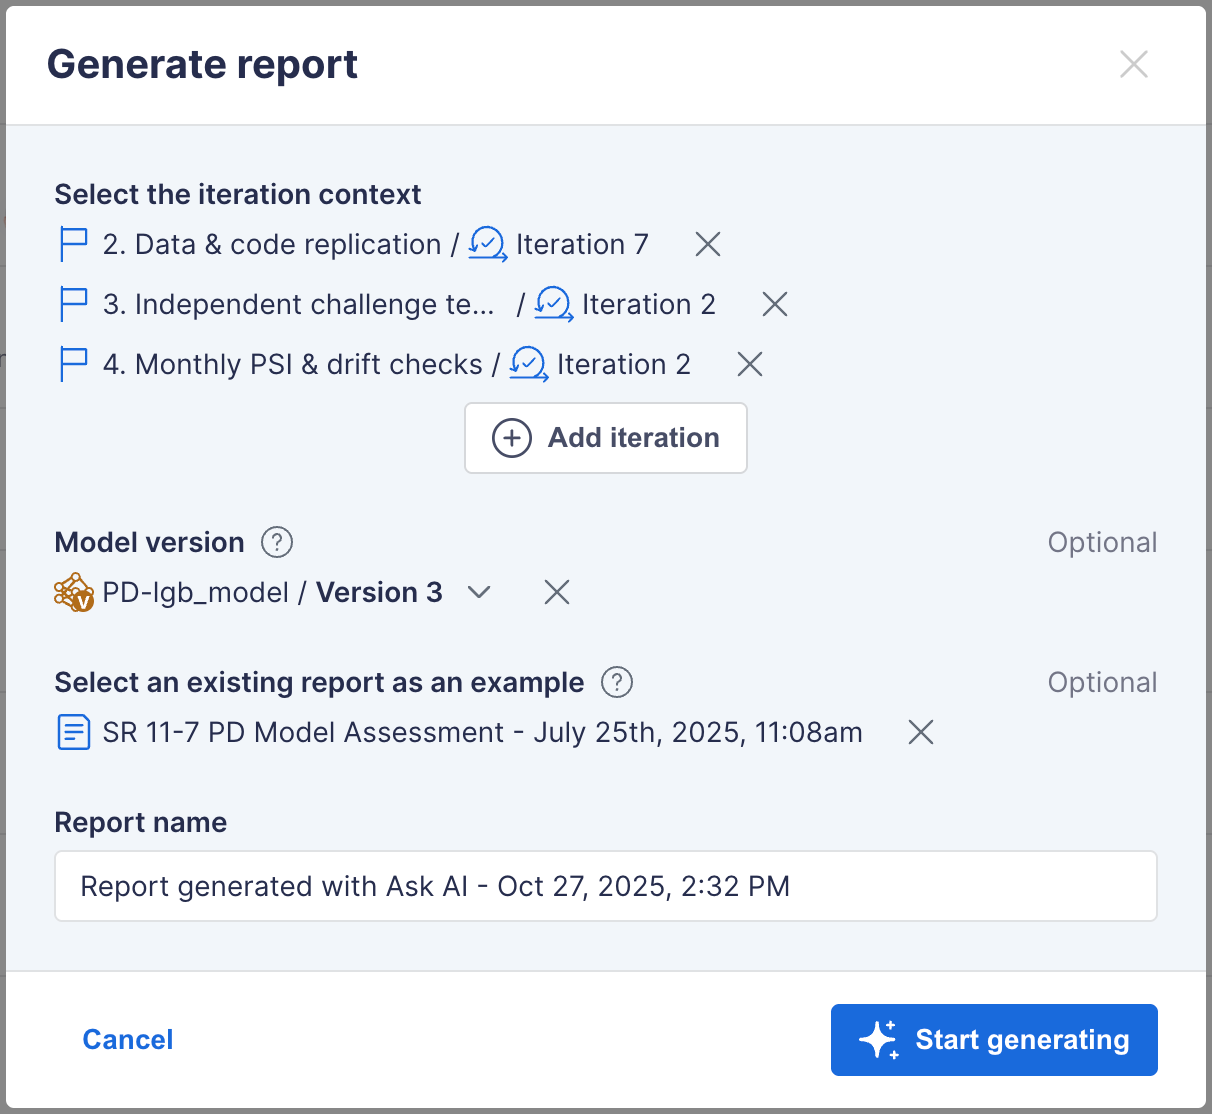Click the SR 11-7 report document icon
The width and height of the screenshot is (1212, 1114).
pos(74,732)
